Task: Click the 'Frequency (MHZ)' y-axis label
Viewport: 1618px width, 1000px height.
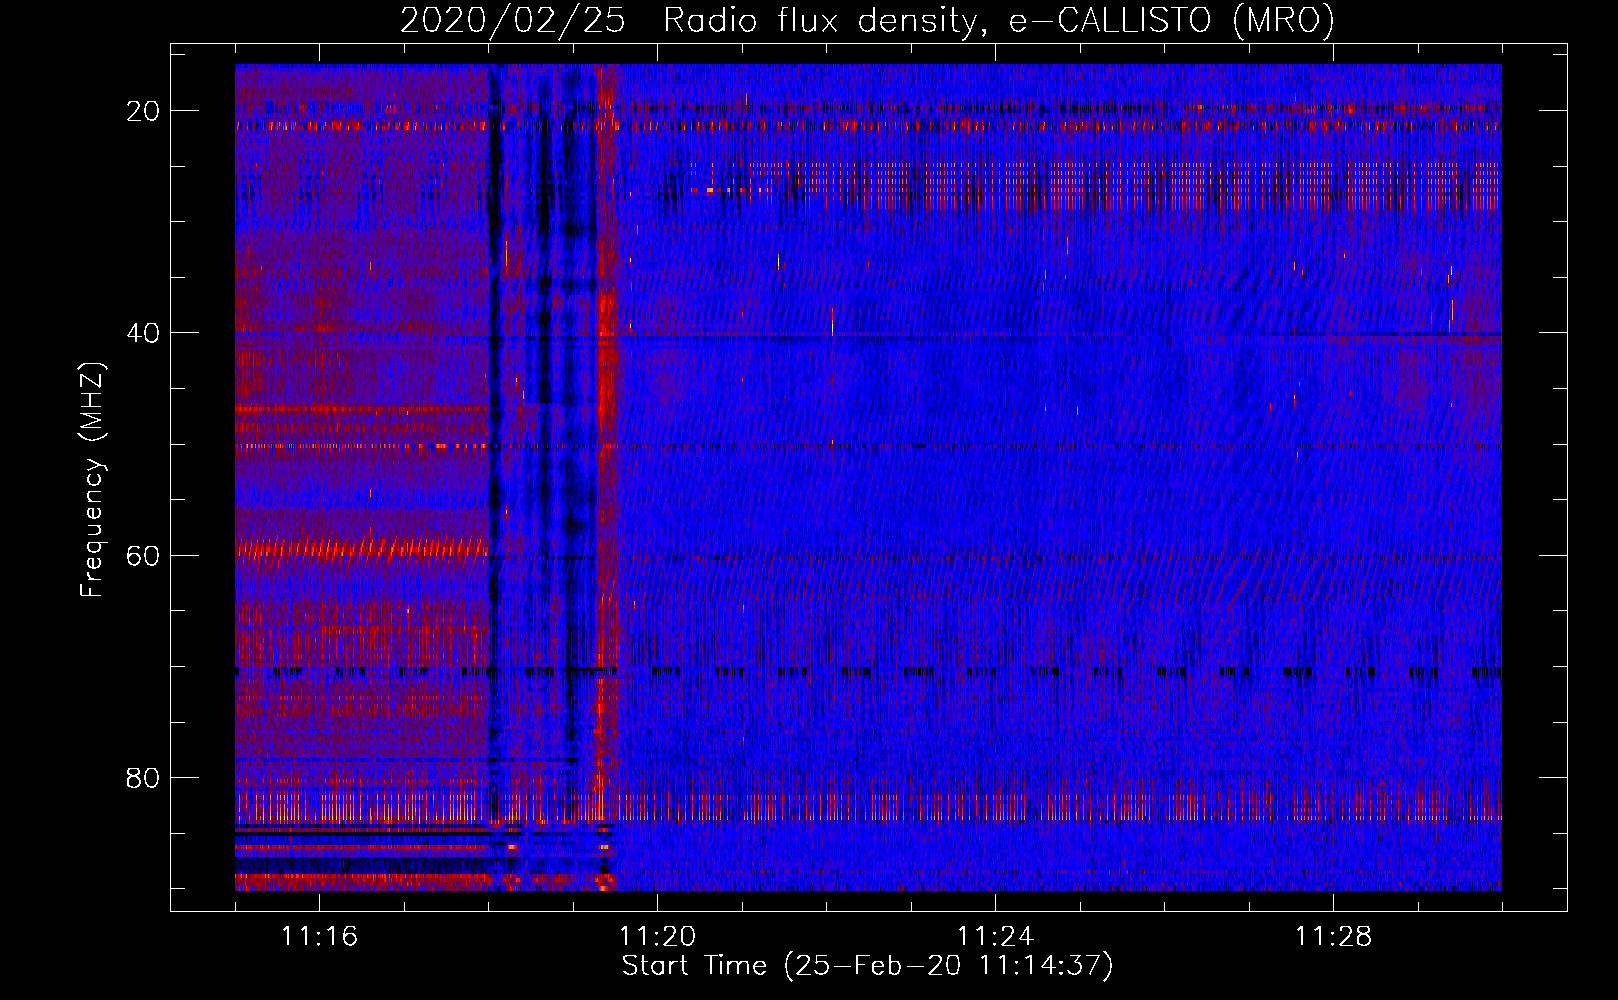Action: coord(92,480)
